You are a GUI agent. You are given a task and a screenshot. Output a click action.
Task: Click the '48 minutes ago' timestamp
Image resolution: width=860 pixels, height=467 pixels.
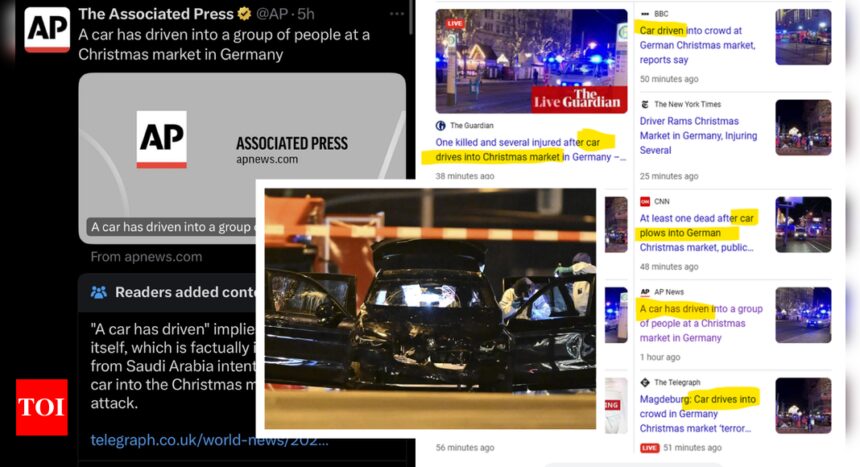669,267
